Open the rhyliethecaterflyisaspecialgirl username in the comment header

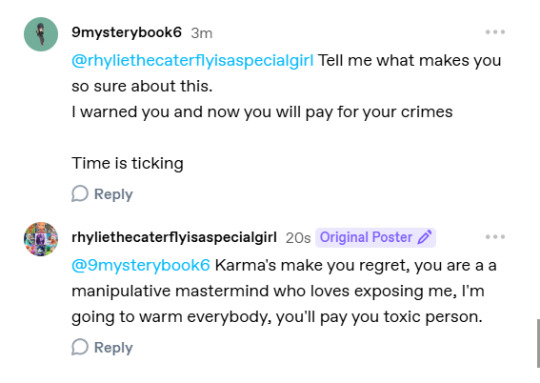pos(174,237)
